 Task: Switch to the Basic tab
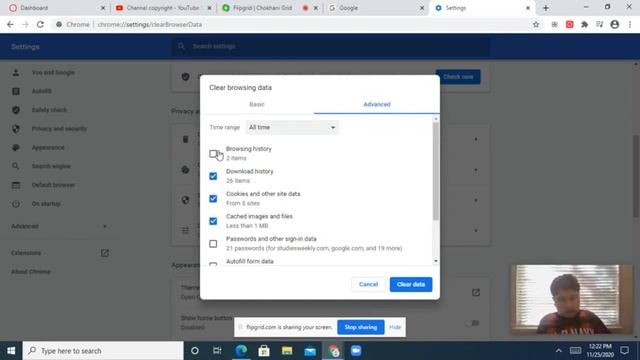pyautogui.click(x=257, y=104)
